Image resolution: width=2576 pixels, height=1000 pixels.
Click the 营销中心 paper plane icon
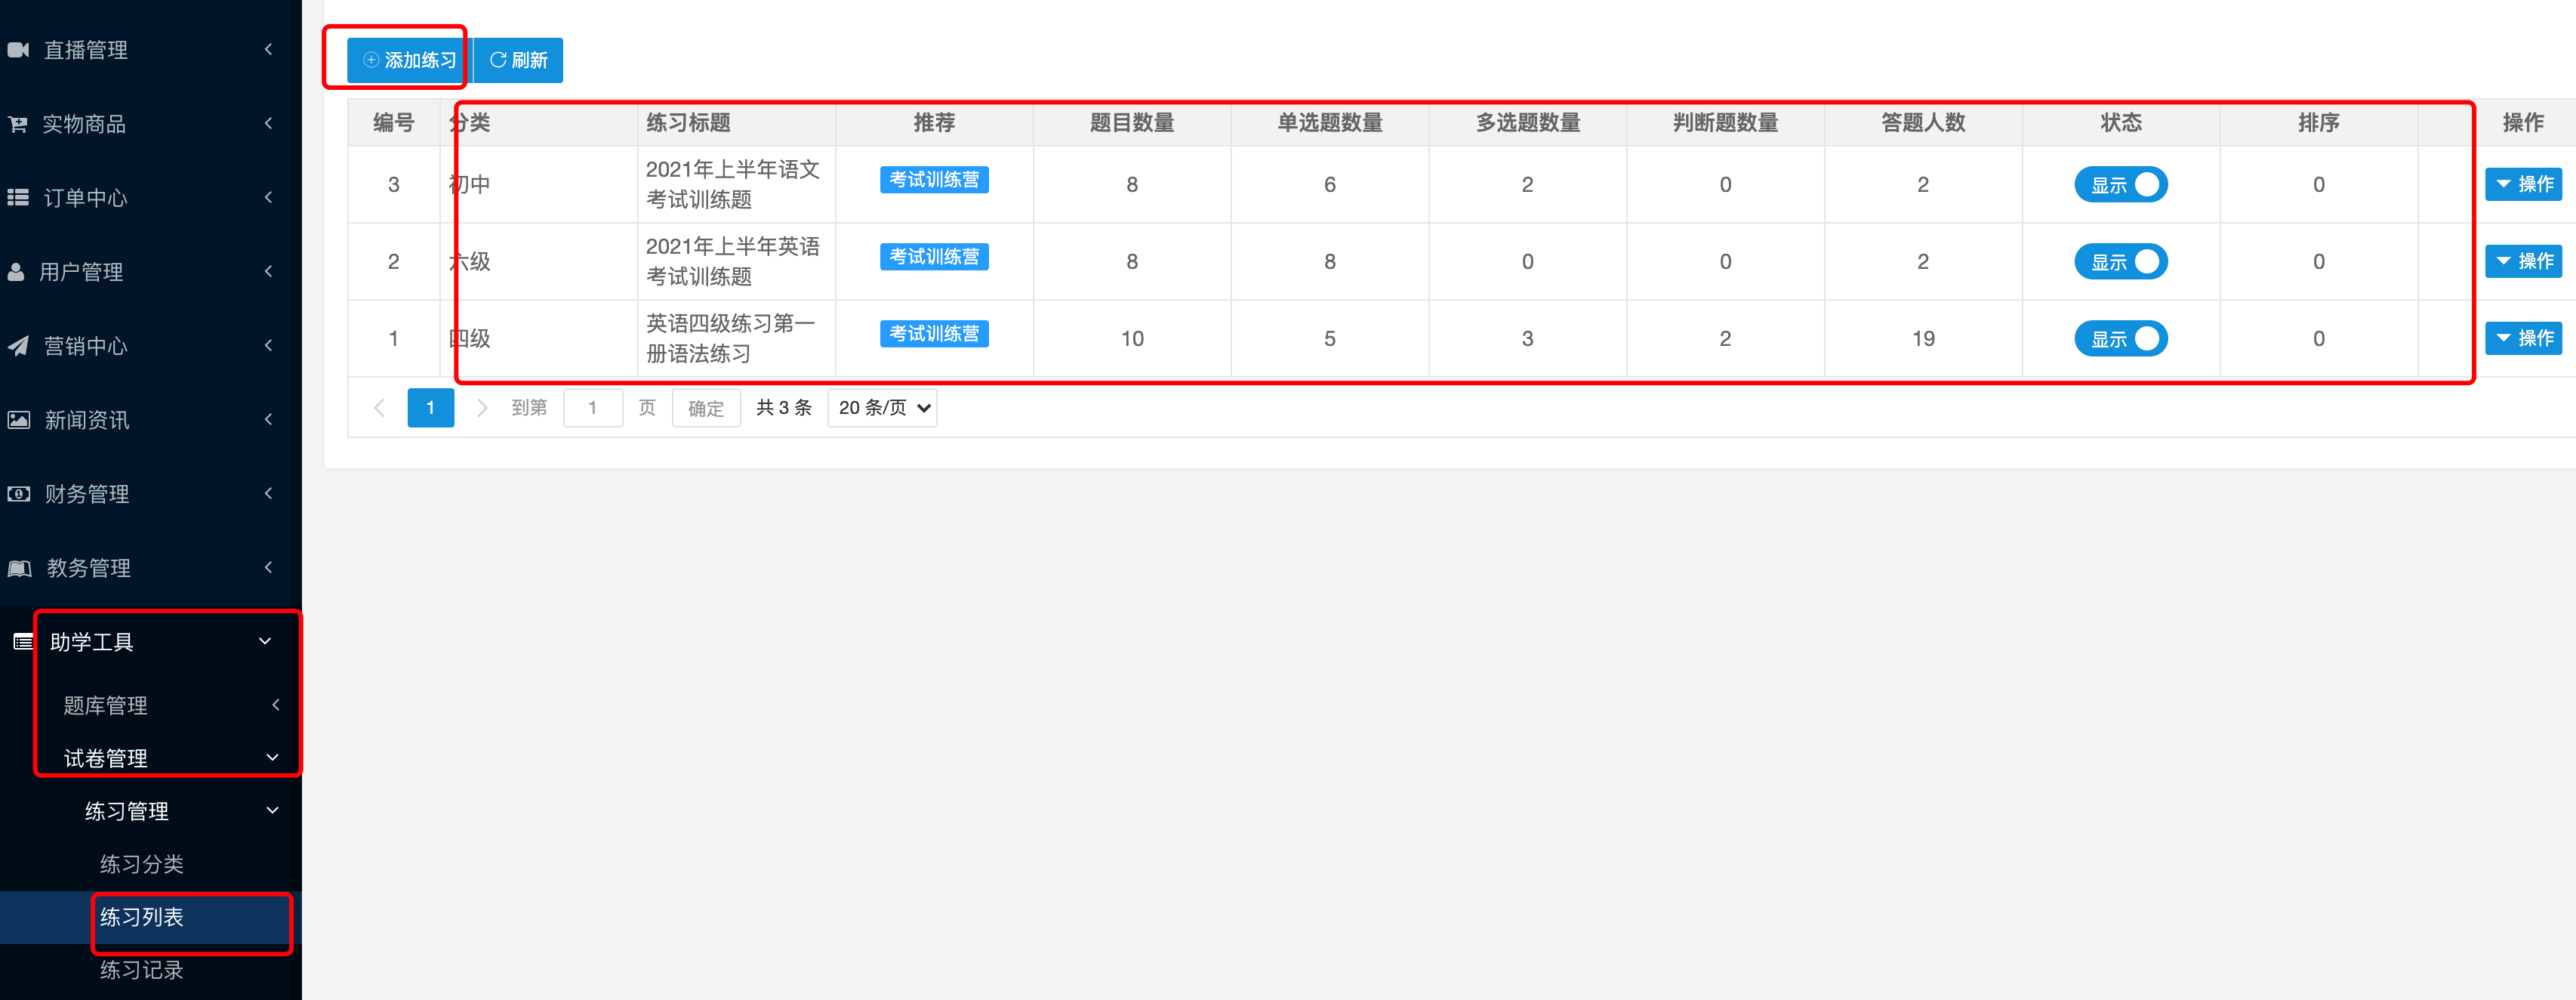18,346
